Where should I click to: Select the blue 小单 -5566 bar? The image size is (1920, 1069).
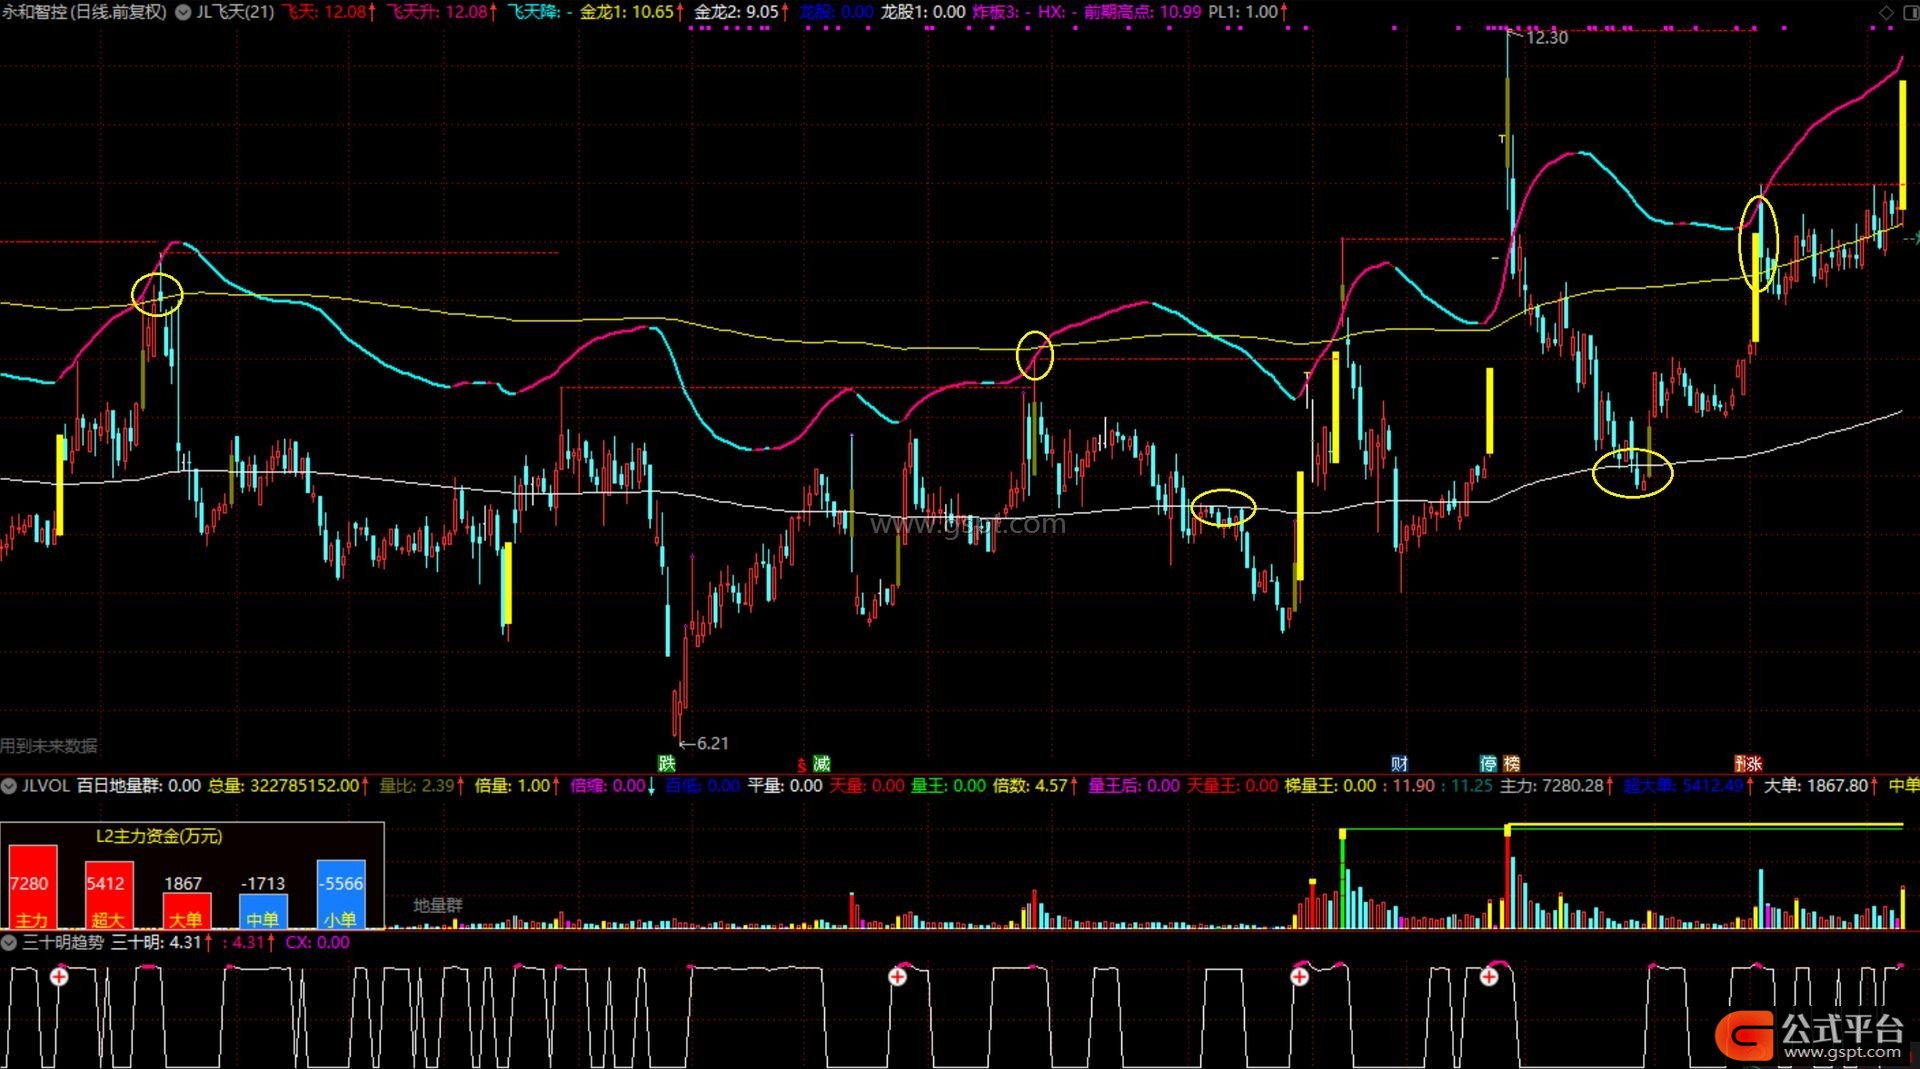coord(341,894)
